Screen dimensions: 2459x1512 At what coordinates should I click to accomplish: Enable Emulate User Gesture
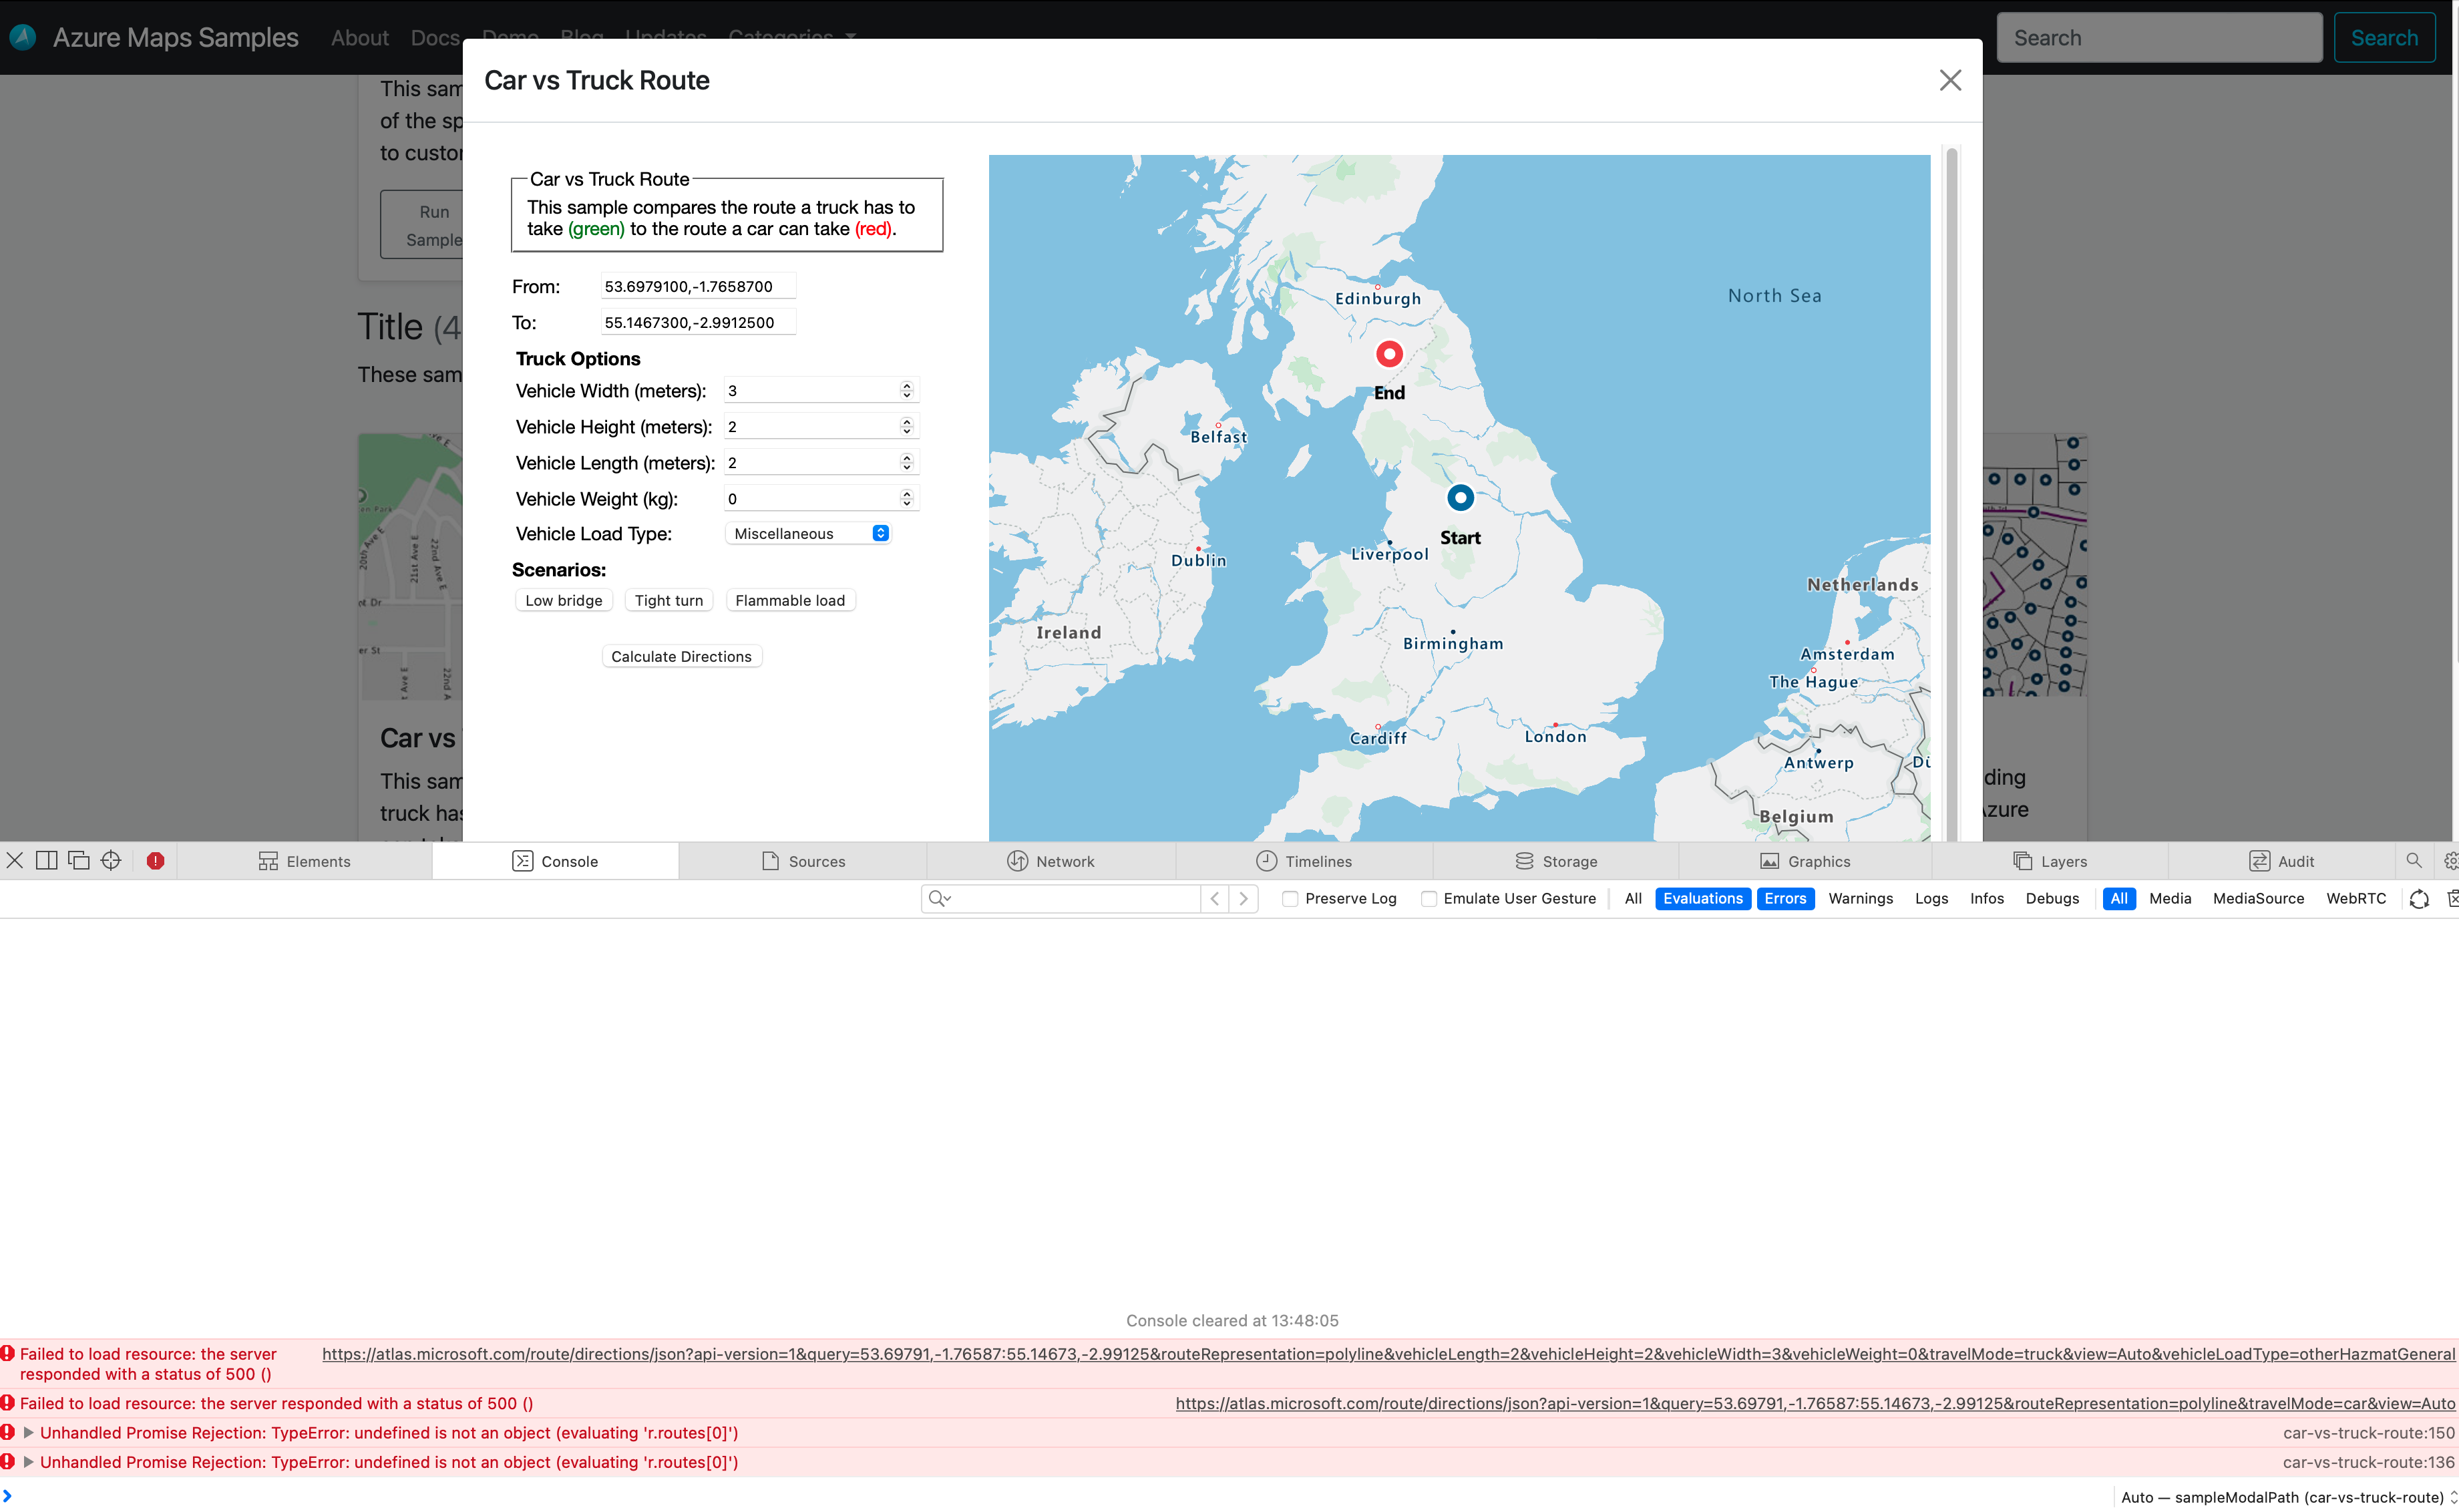[x=1430, y=898]
